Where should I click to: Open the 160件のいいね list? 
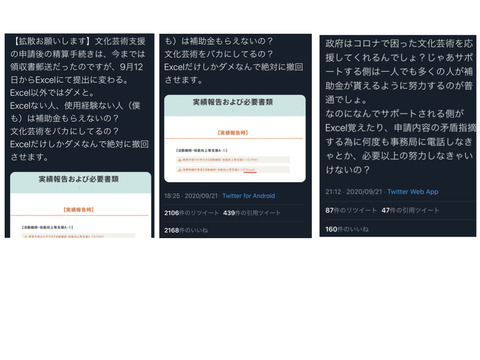(347, 229)
